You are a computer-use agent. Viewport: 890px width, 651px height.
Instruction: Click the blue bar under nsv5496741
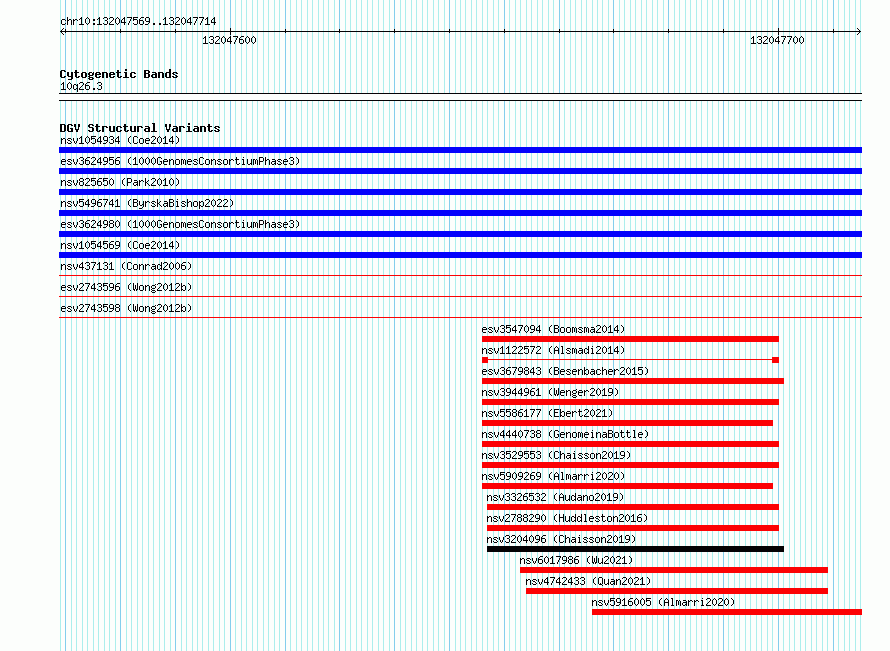pos(460,213)
